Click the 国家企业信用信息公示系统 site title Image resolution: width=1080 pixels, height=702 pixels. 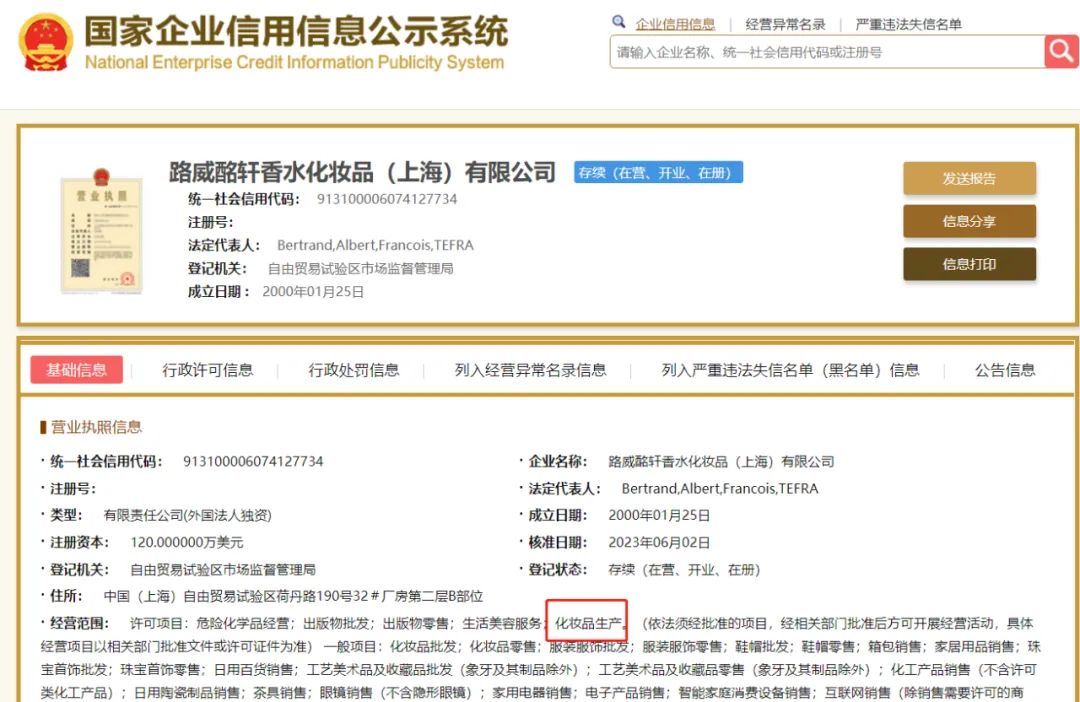[296, 30]
